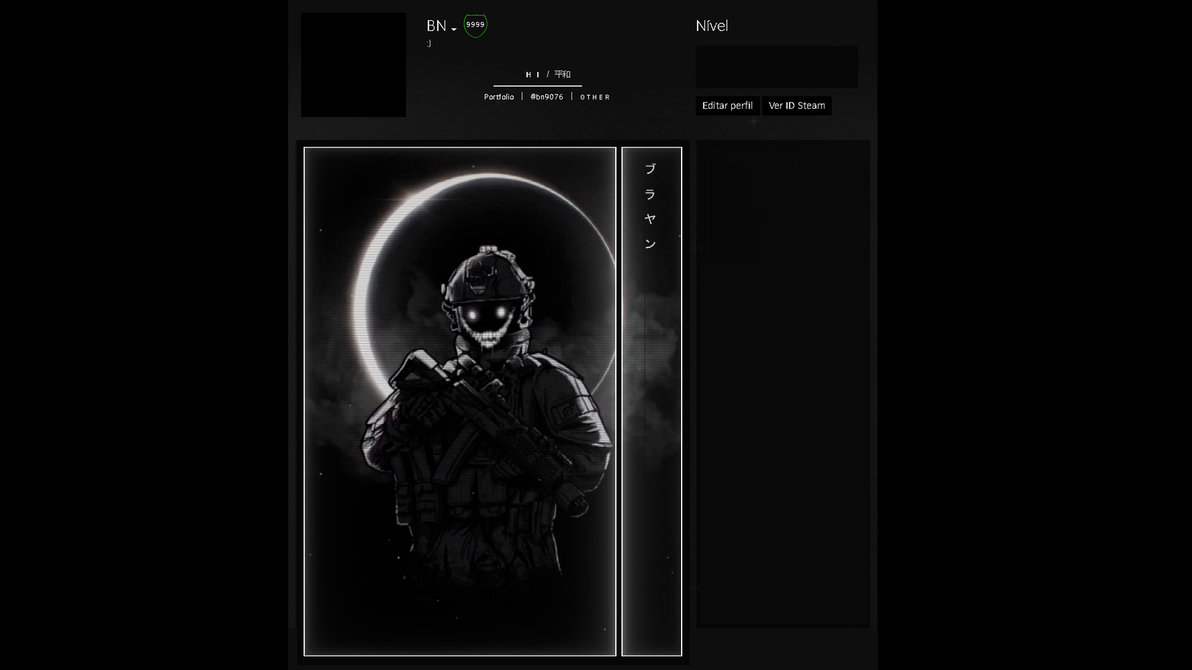Screen dimensions: 1192x670
Task: Click the Nível heading
Action: pyautogui.click(x=712, y=26)
